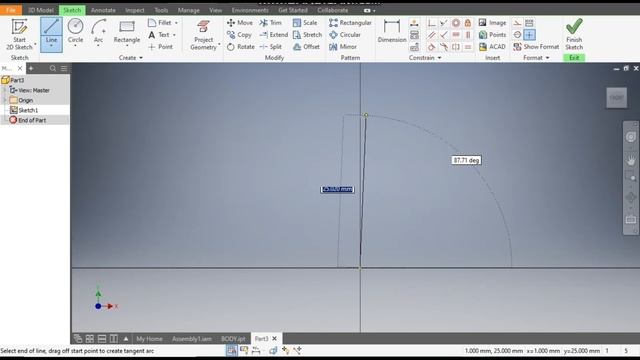Switch to the 3D Model tab
The width and height of the screenshot is (640, 360).
tap(40, 10)
